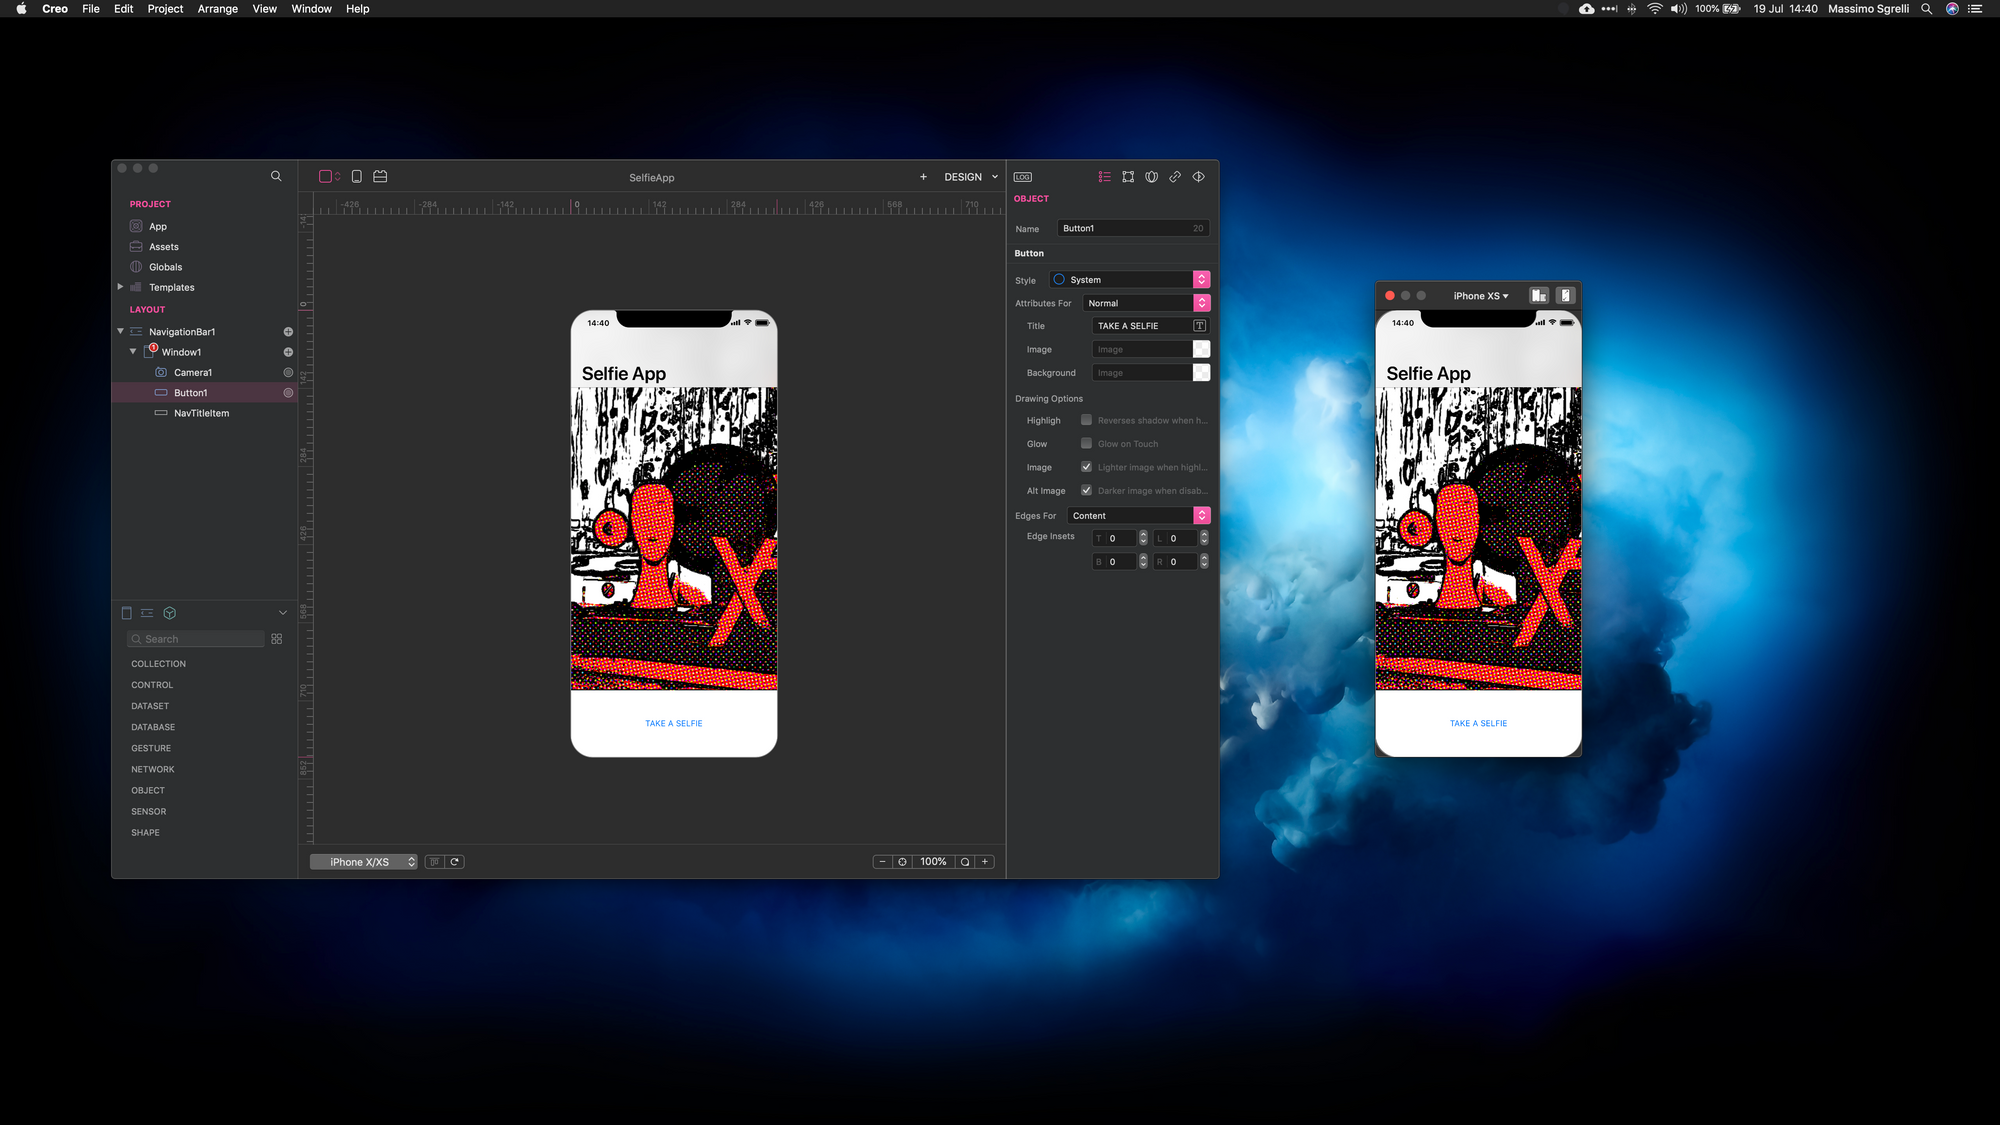Open the Edit menu

(123, 9)
